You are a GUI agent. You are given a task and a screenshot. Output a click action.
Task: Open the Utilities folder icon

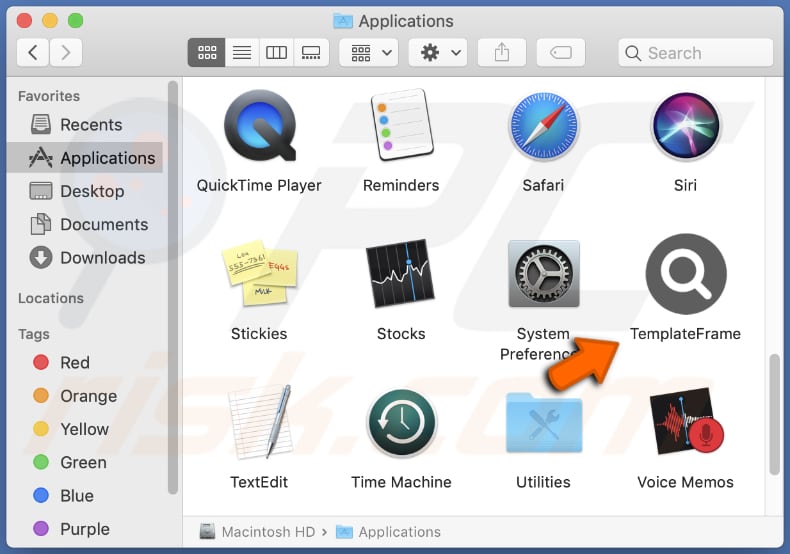pos(544,423)
